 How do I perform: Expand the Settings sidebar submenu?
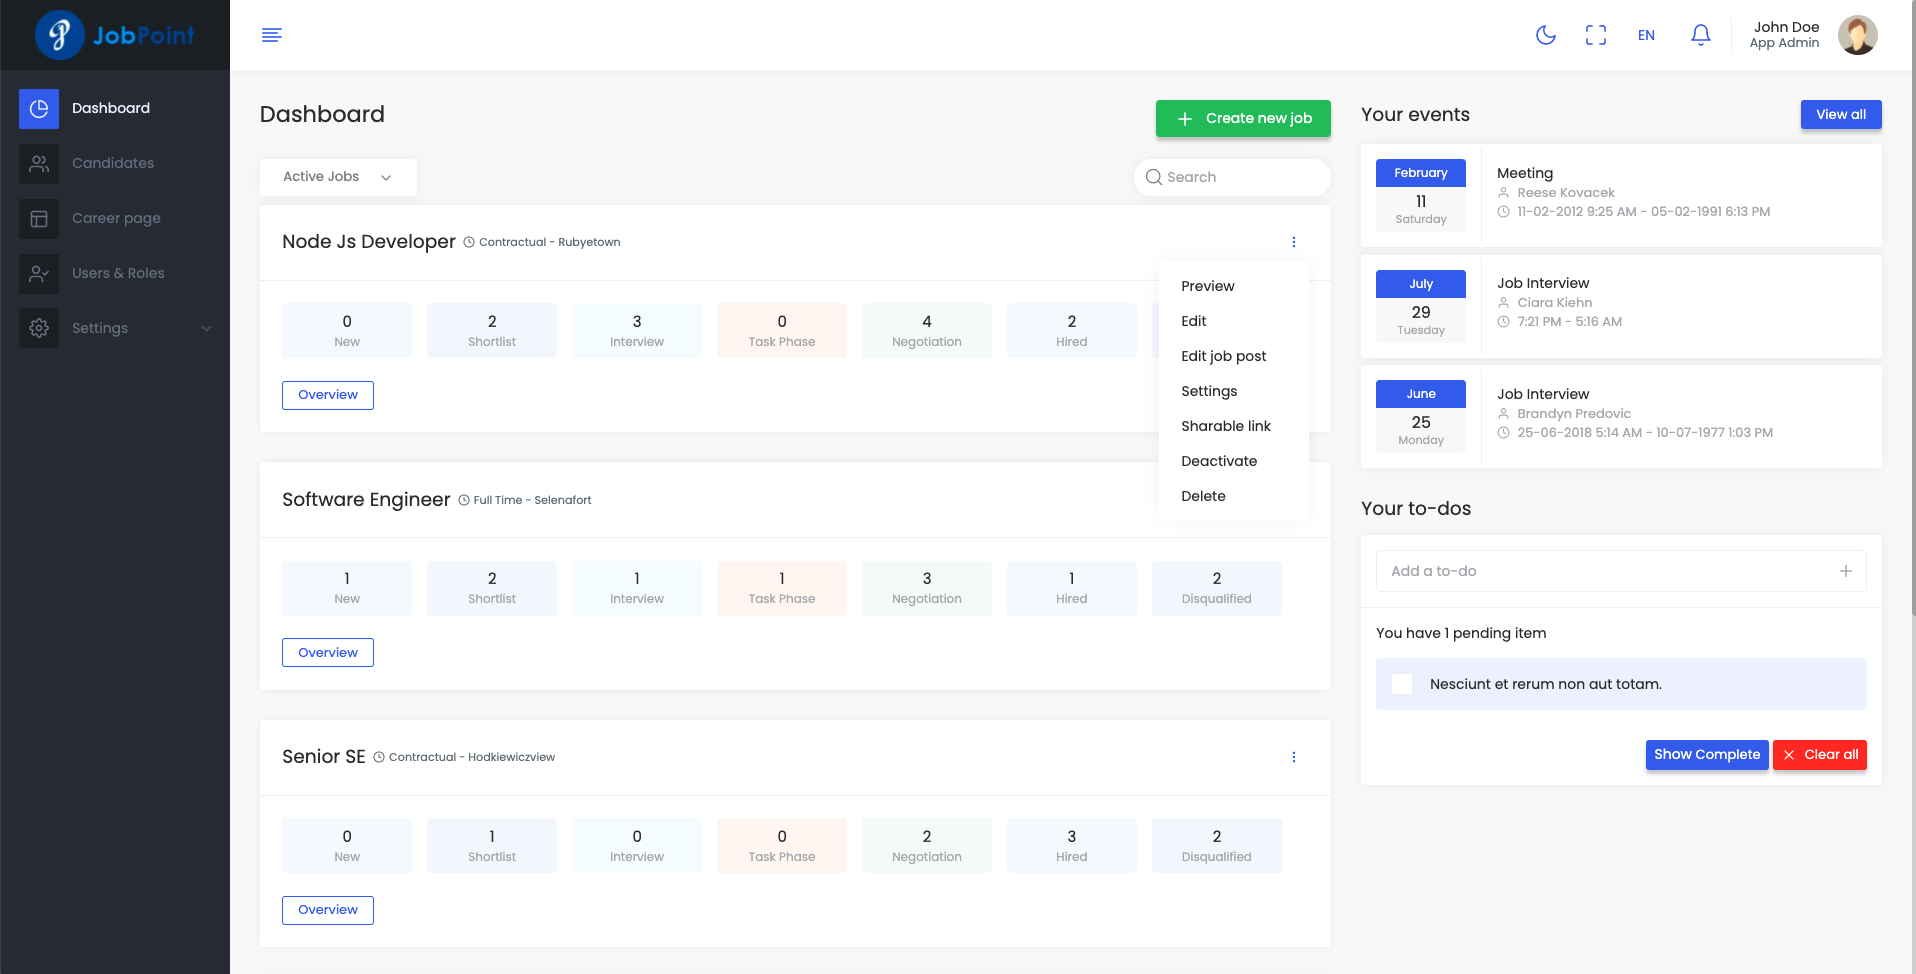pos(115,328)
